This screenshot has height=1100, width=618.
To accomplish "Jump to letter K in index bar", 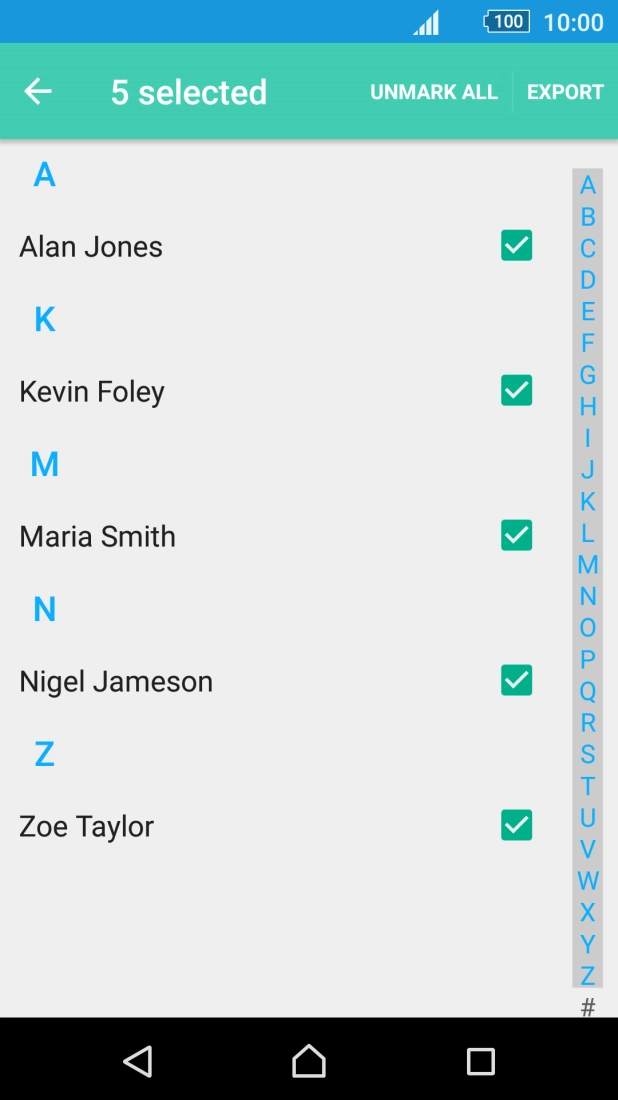I will point(588,501).
